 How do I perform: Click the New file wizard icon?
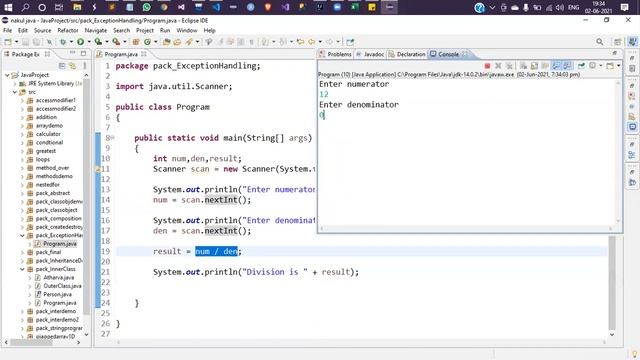click(x=8, y=42)
